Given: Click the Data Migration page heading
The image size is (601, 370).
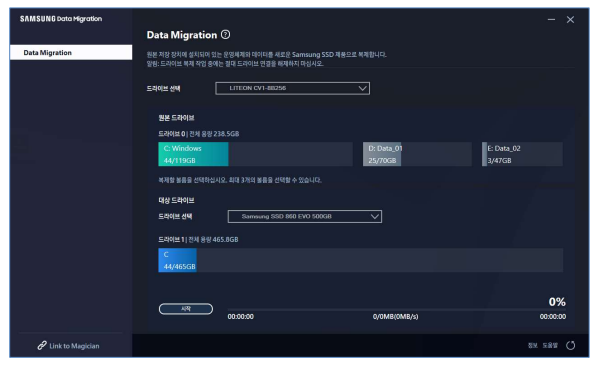Looking at the screenshot, I should pos(182,35).
